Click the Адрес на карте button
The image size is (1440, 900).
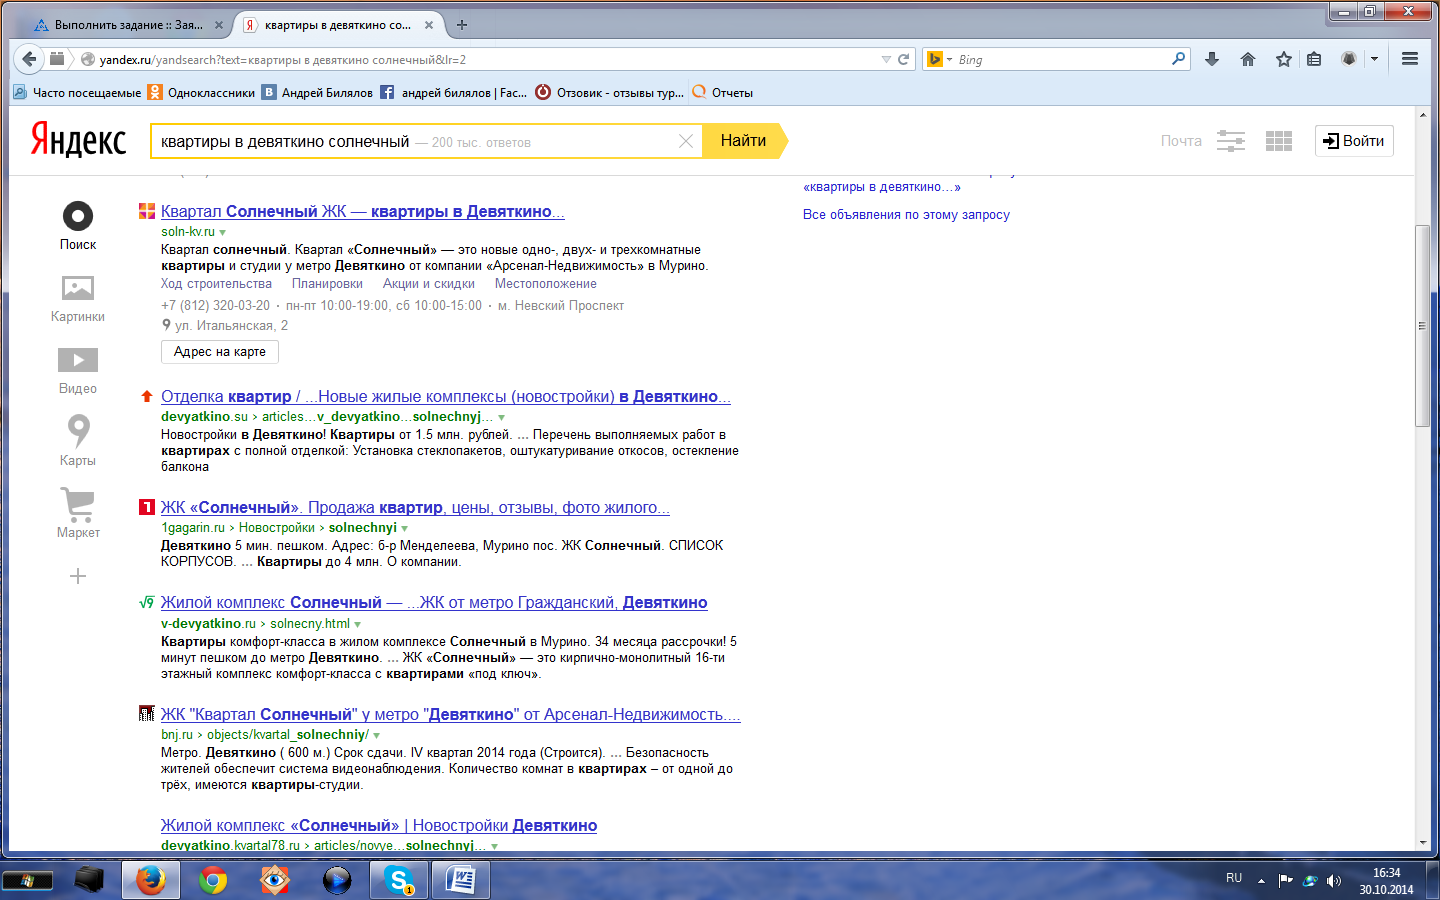click(220, 352)
